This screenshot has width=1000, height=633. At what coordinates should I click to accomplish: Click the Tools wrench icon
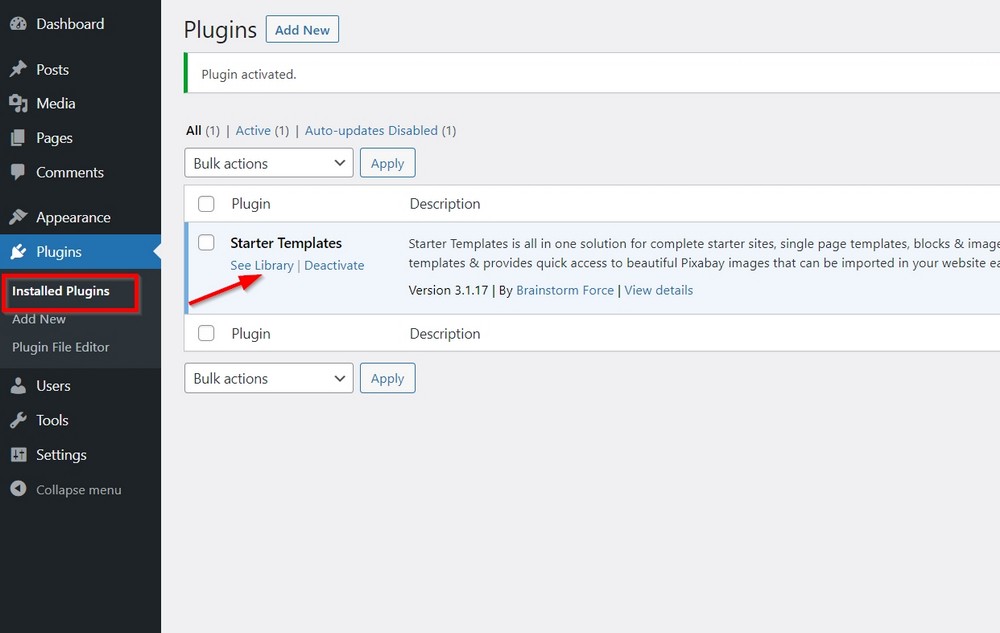tap(18, 420)
